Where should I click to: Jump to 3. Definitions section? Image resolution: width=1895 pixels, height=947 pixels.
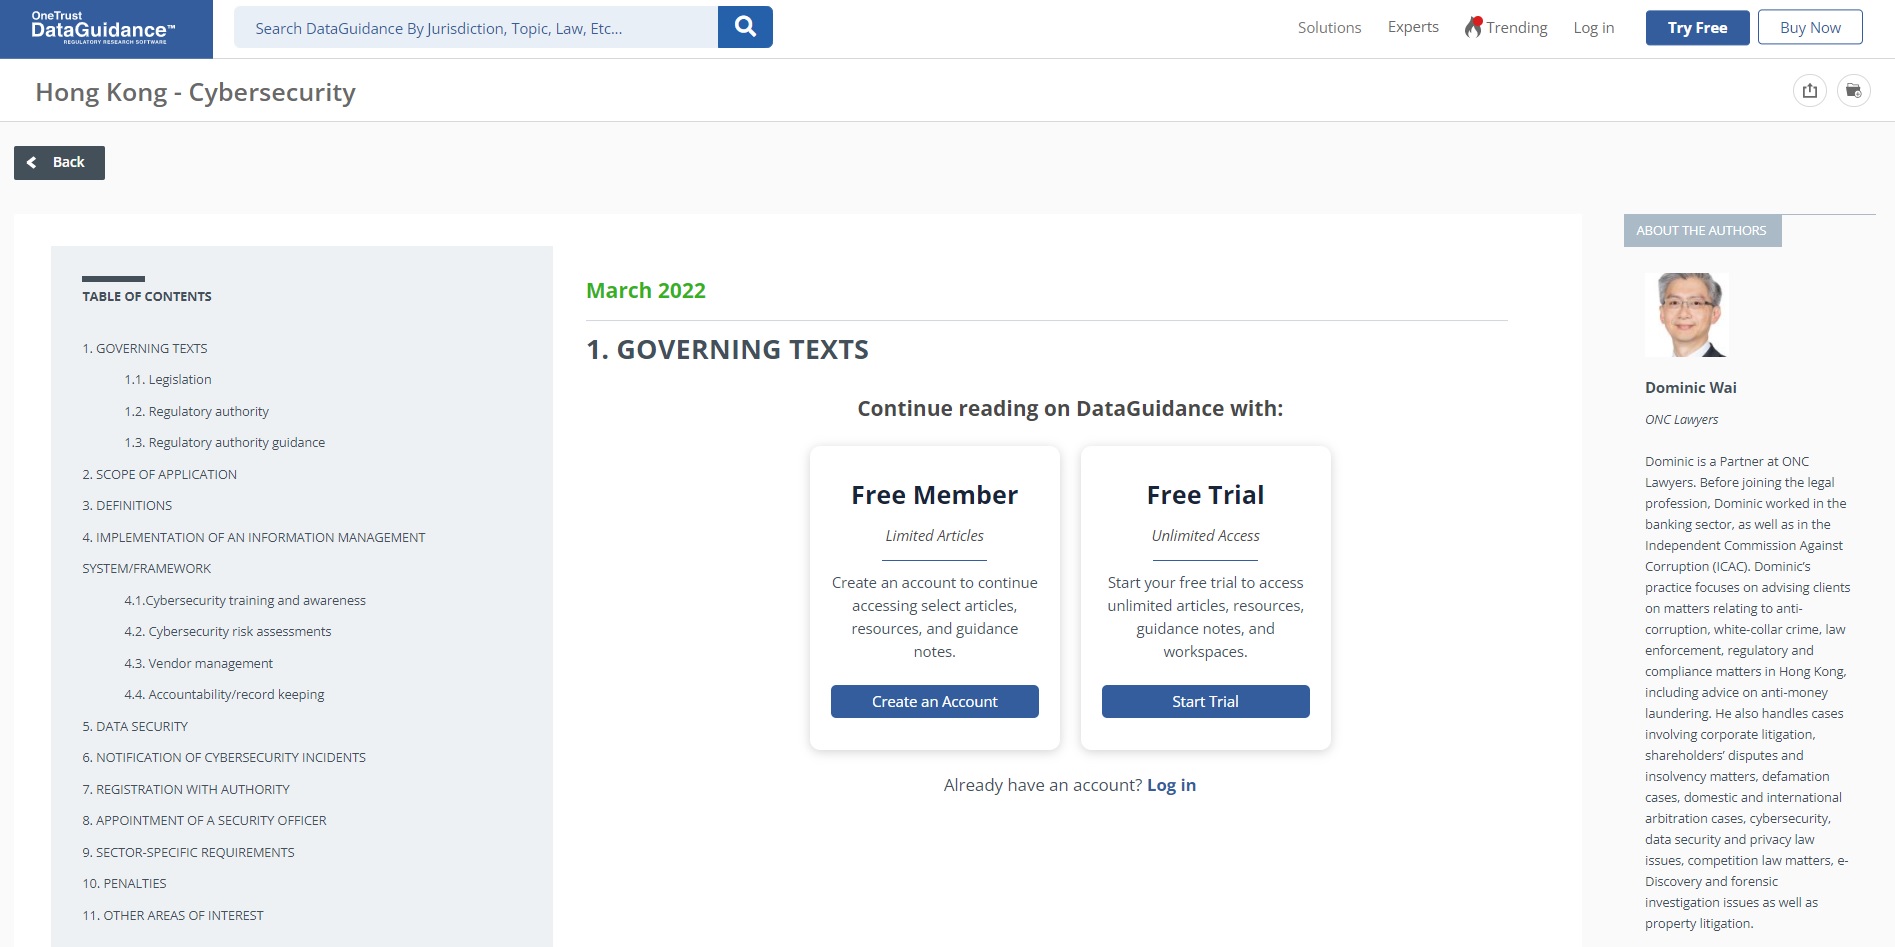tap(127, 505)
